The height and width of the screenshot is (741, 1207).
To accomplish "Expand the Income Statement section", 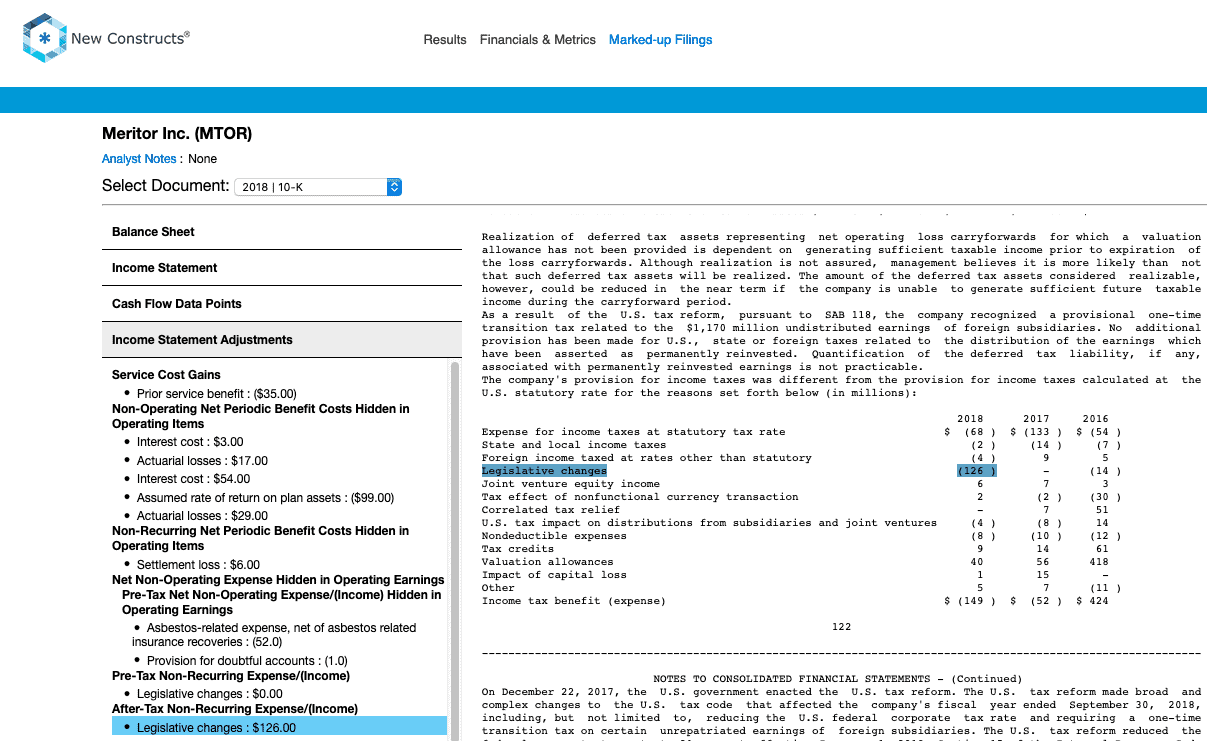I will [x=282, y=268].
